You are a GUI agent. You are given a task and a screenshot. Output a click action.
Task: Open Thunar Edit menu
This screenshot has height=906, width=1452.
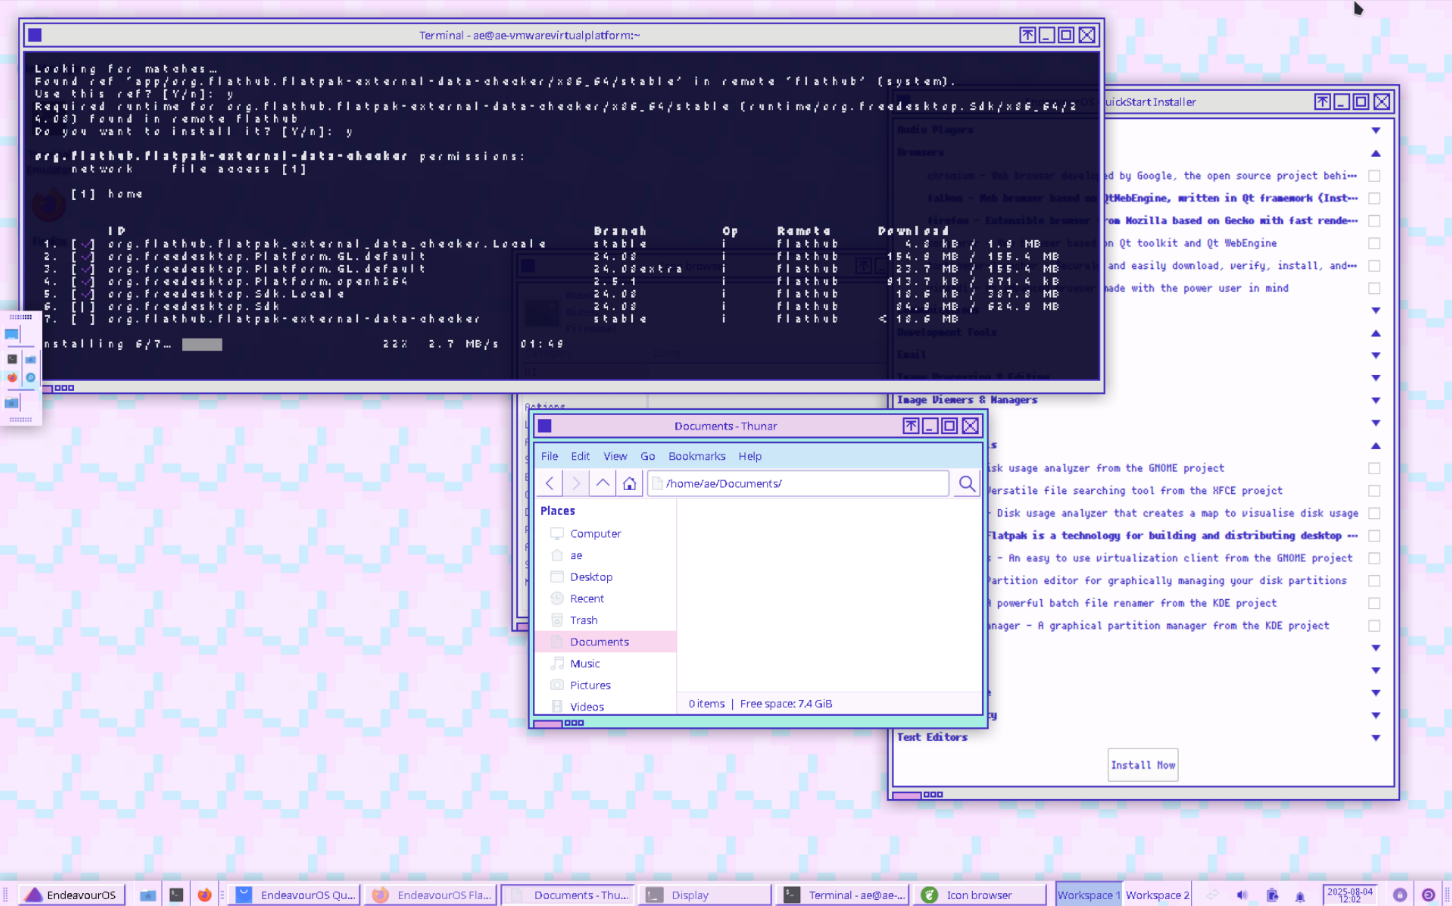(x=580, y=456)
